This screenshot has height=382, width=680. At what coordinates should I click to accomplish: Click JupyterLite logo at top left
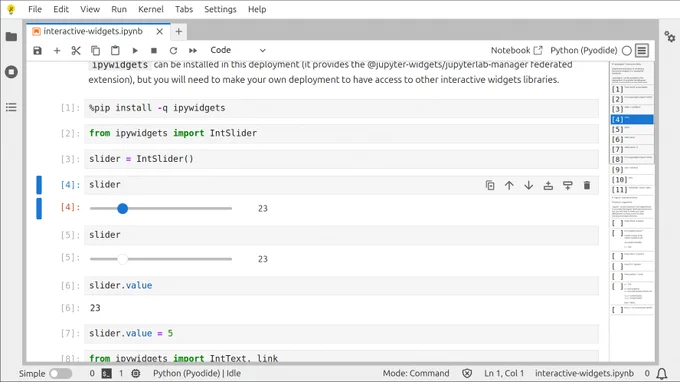point(11,9)
